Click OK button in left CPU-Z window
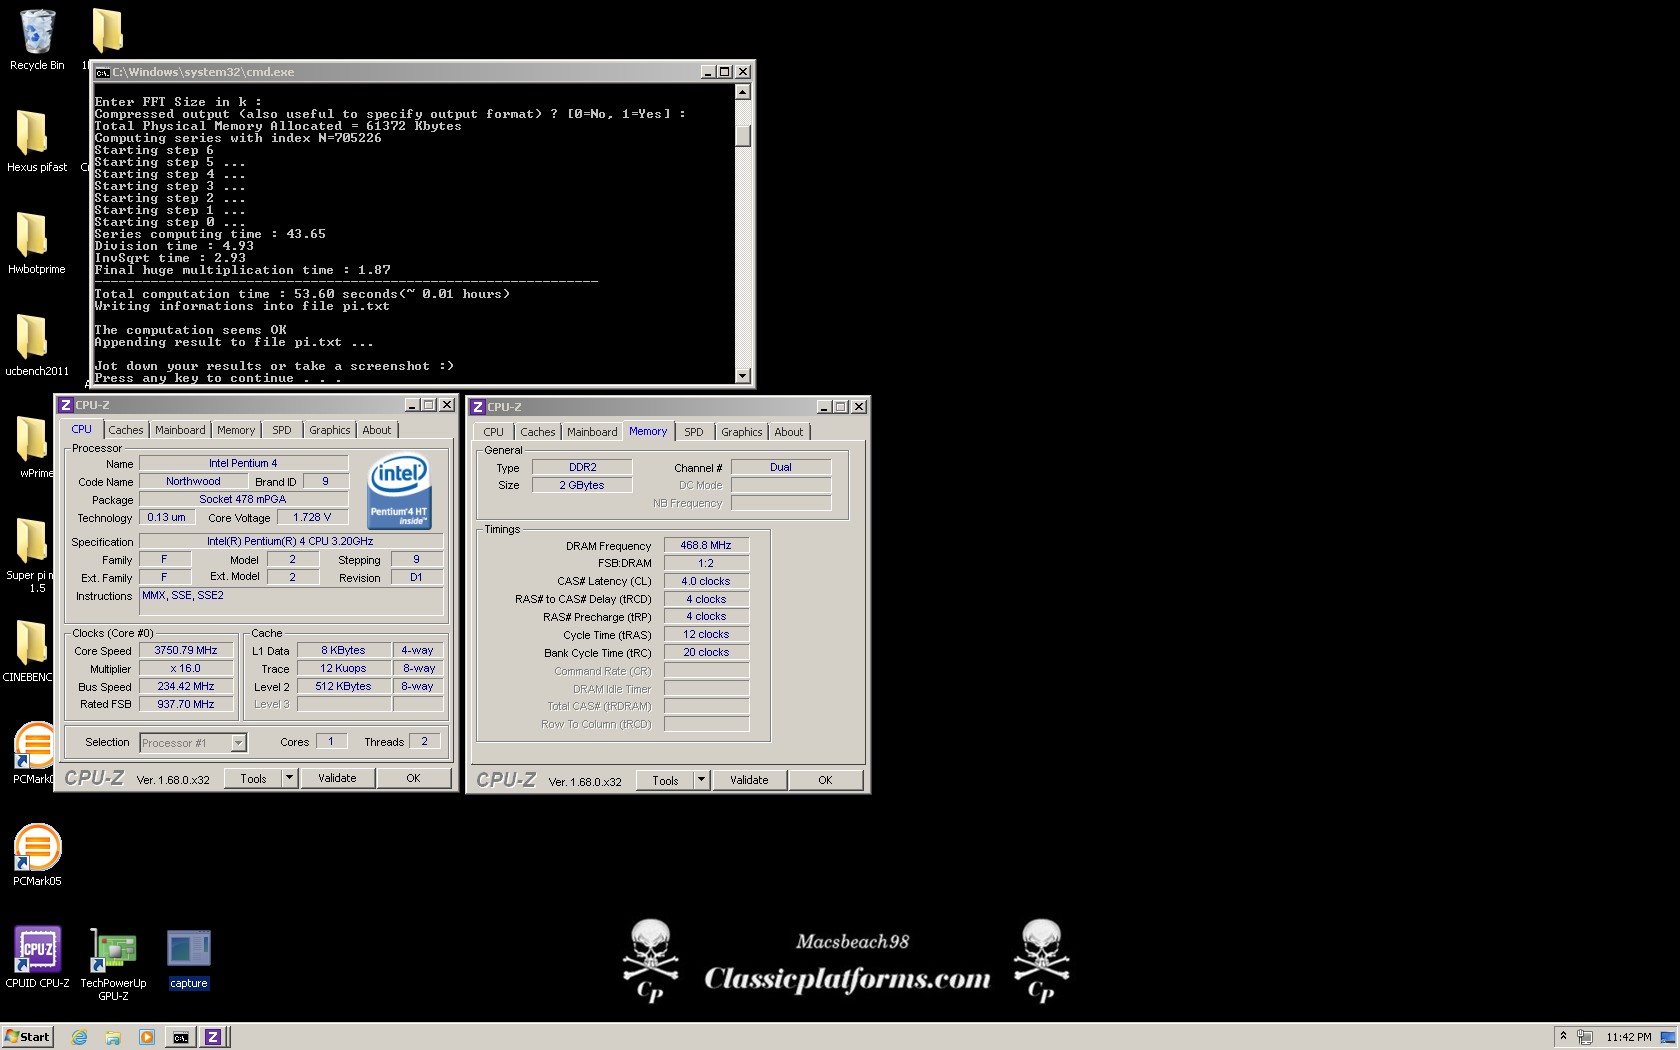This screenshot has height=1050, width=1680. tap(413, 778)
